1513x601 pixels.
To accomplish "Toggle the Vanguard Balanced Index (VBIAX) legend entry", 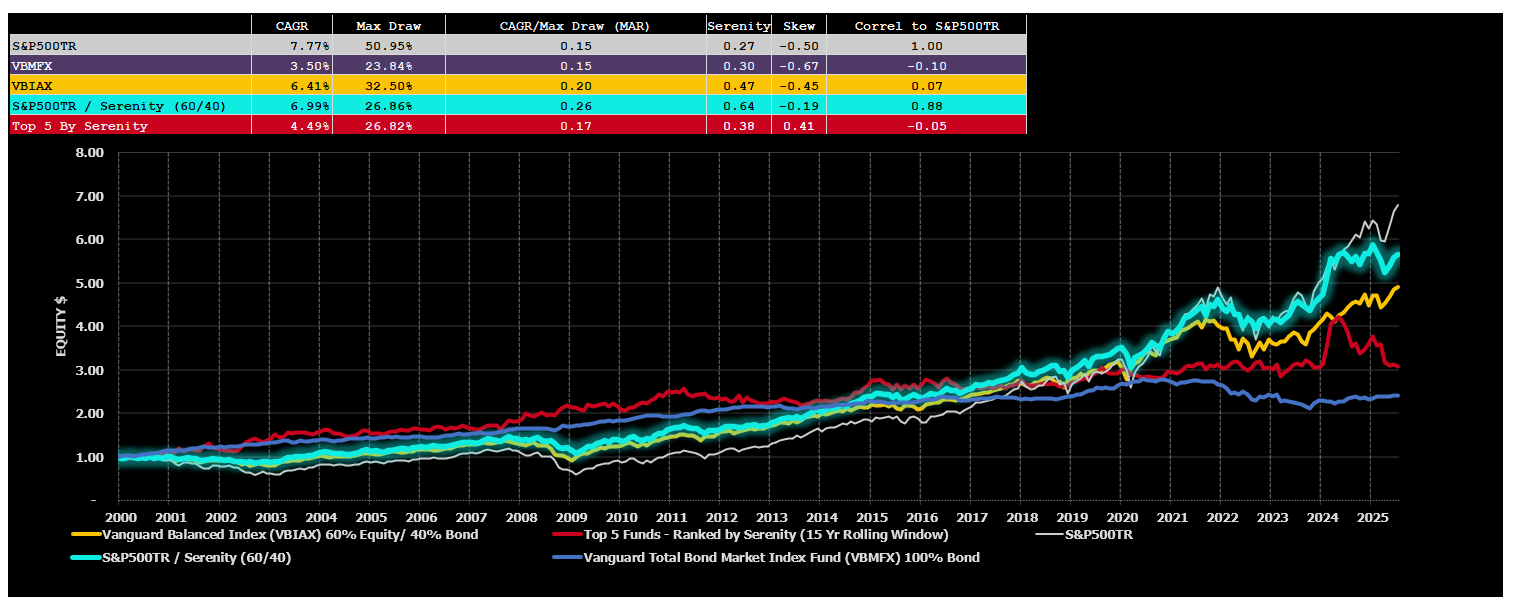I will [x=290, y=534].
